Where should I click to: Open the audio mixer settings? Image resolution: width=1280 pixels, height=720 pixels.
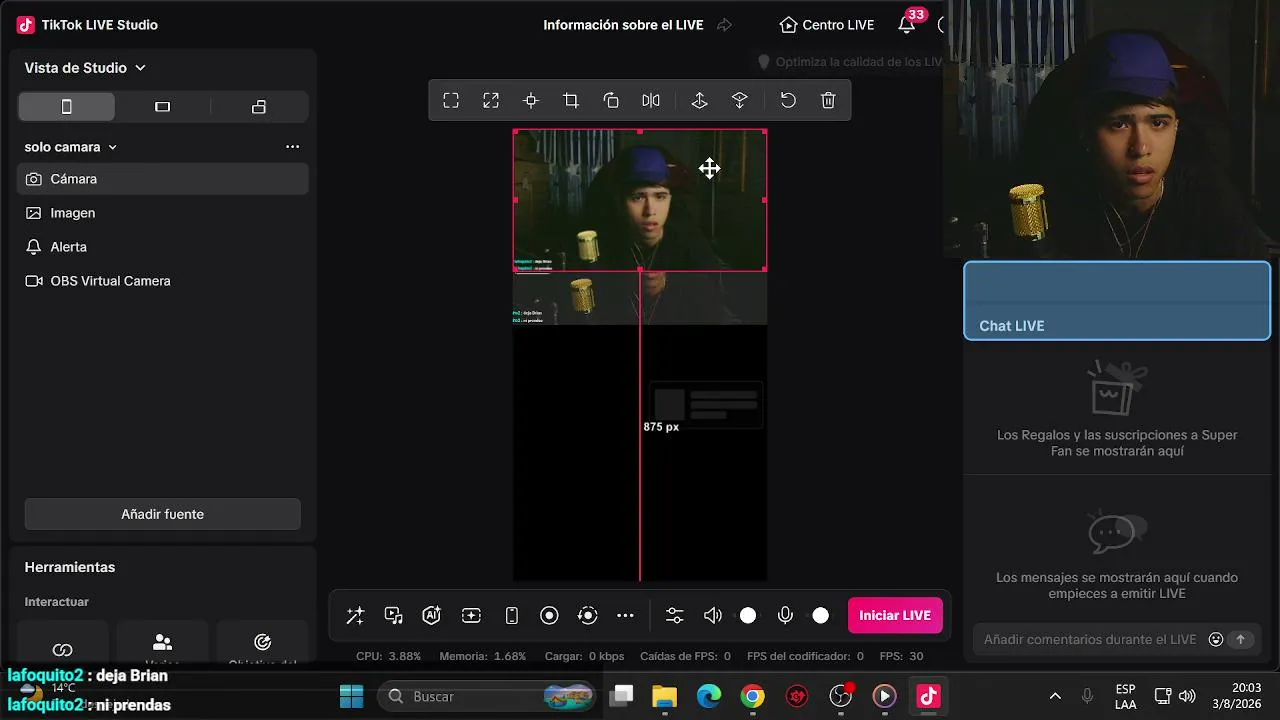point(675,616)
